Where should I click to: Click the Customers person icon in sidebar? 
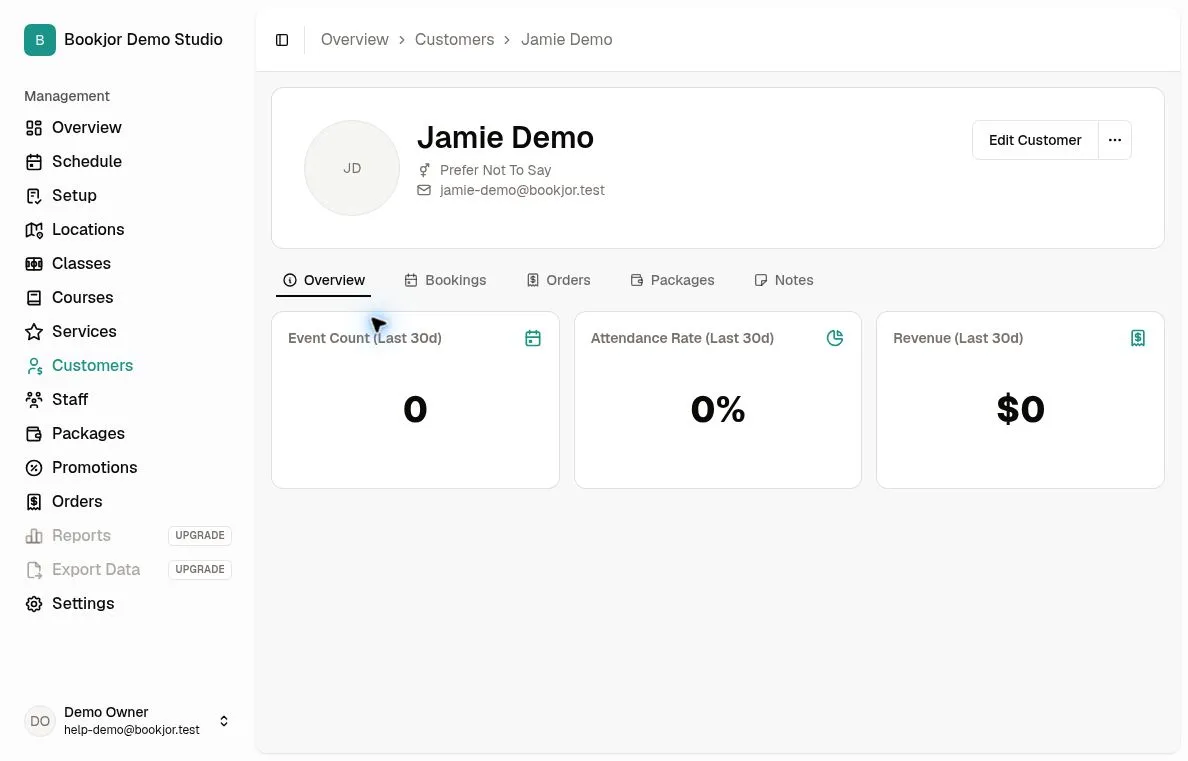[x=33, y=366]
